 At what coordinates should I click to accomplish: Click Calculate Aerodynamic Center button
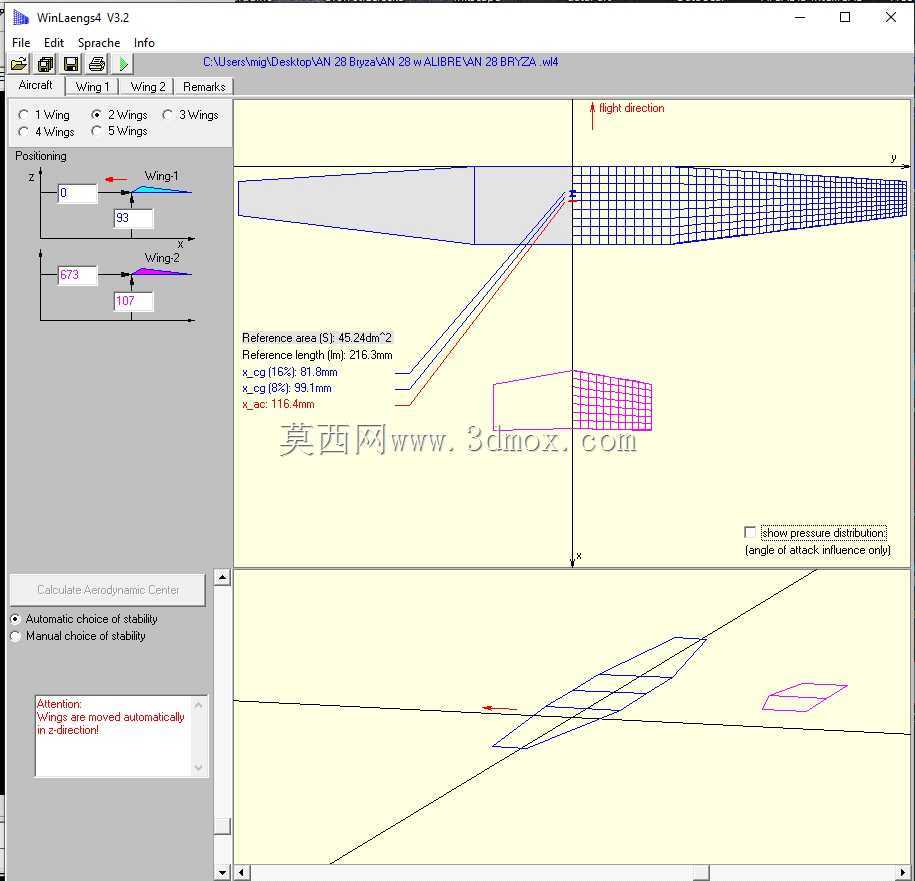tap(108, 590)
